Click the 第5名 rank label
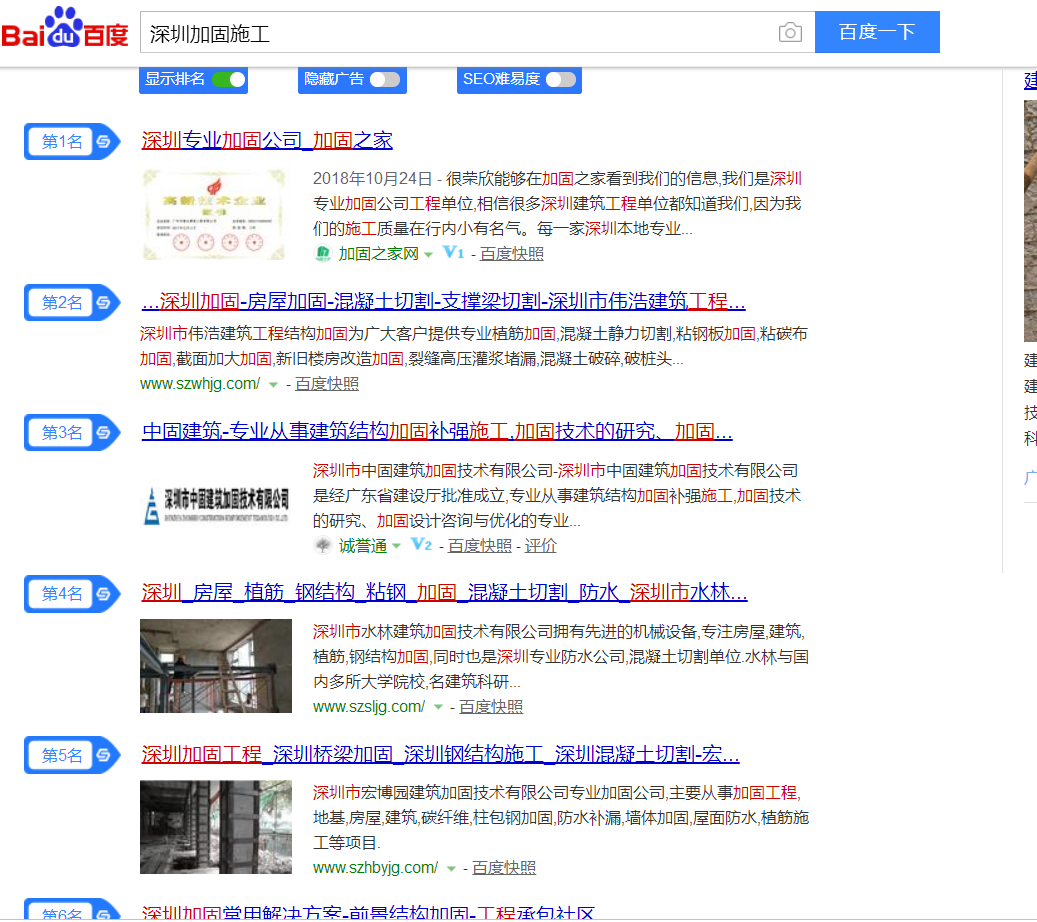This screenshot has width=1037, height=922. coord(62,755)
